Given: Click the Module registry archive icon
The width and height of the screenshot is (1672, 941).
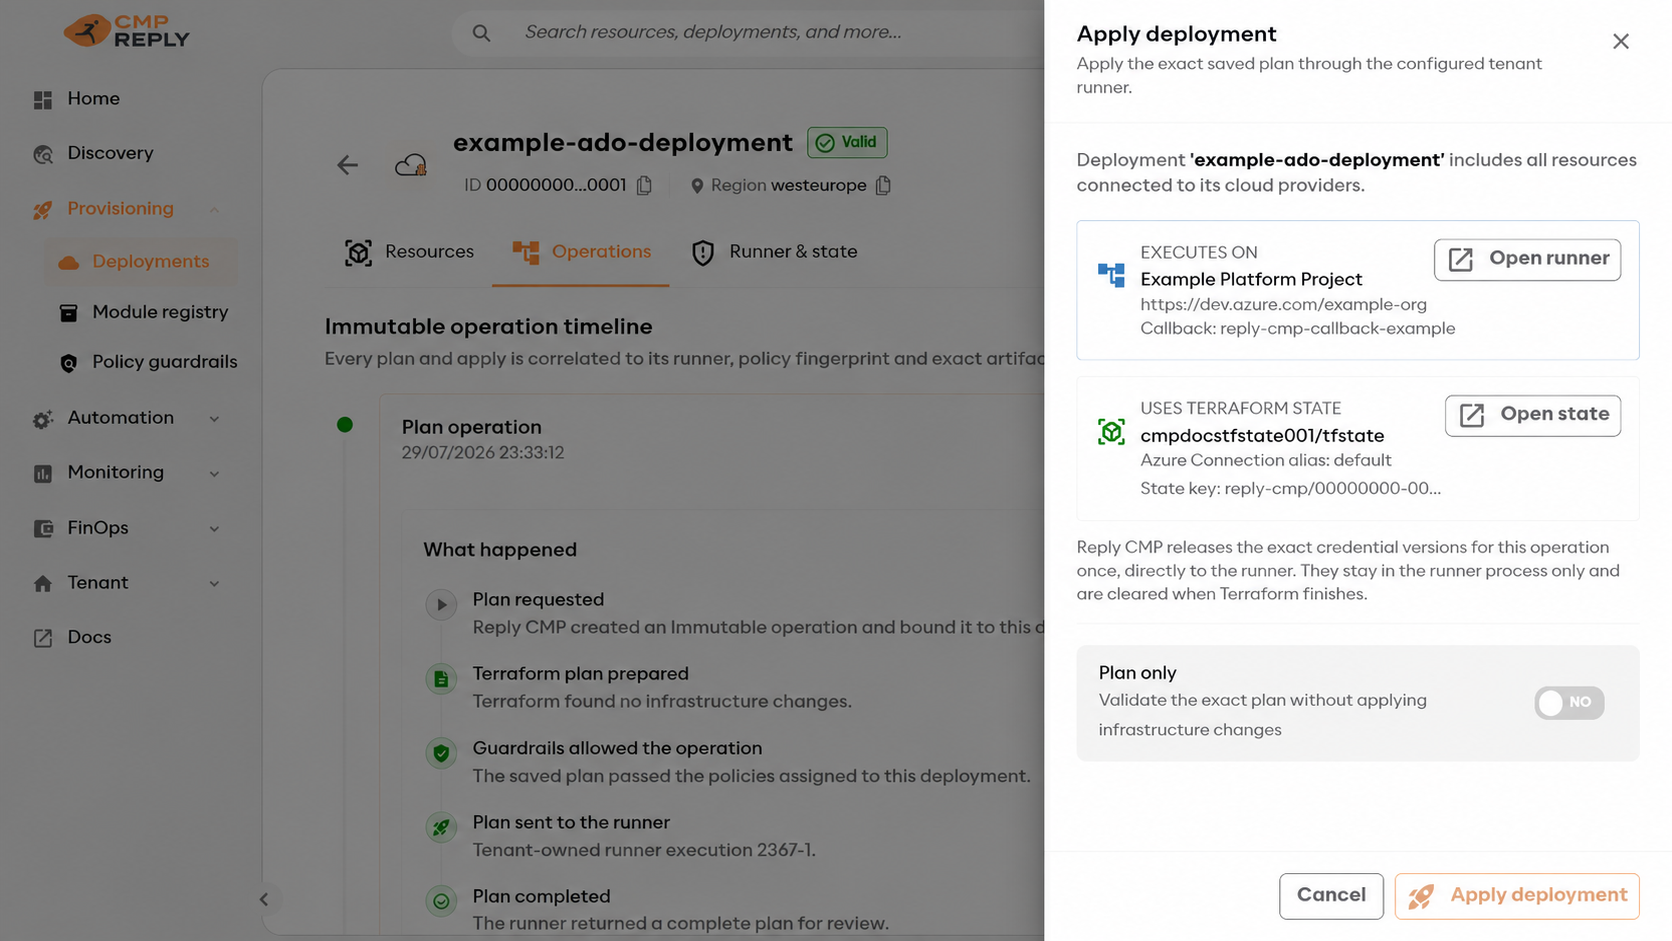Looking at the screenshot, I should click(x=69, y=314).
